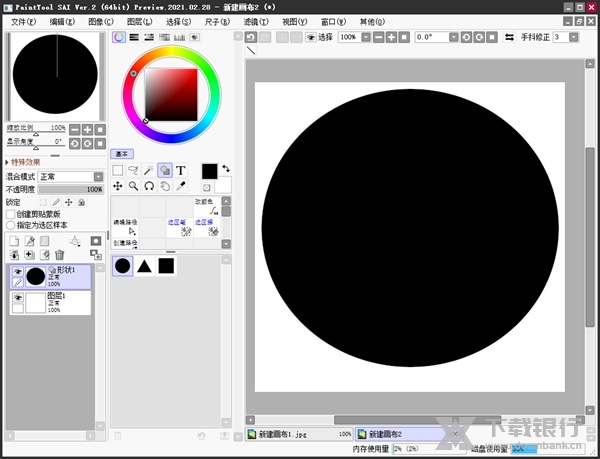600x459 pixels.
Task: Open the 混合模式 blend mode dropdown
Action: [x=70, y=176]
